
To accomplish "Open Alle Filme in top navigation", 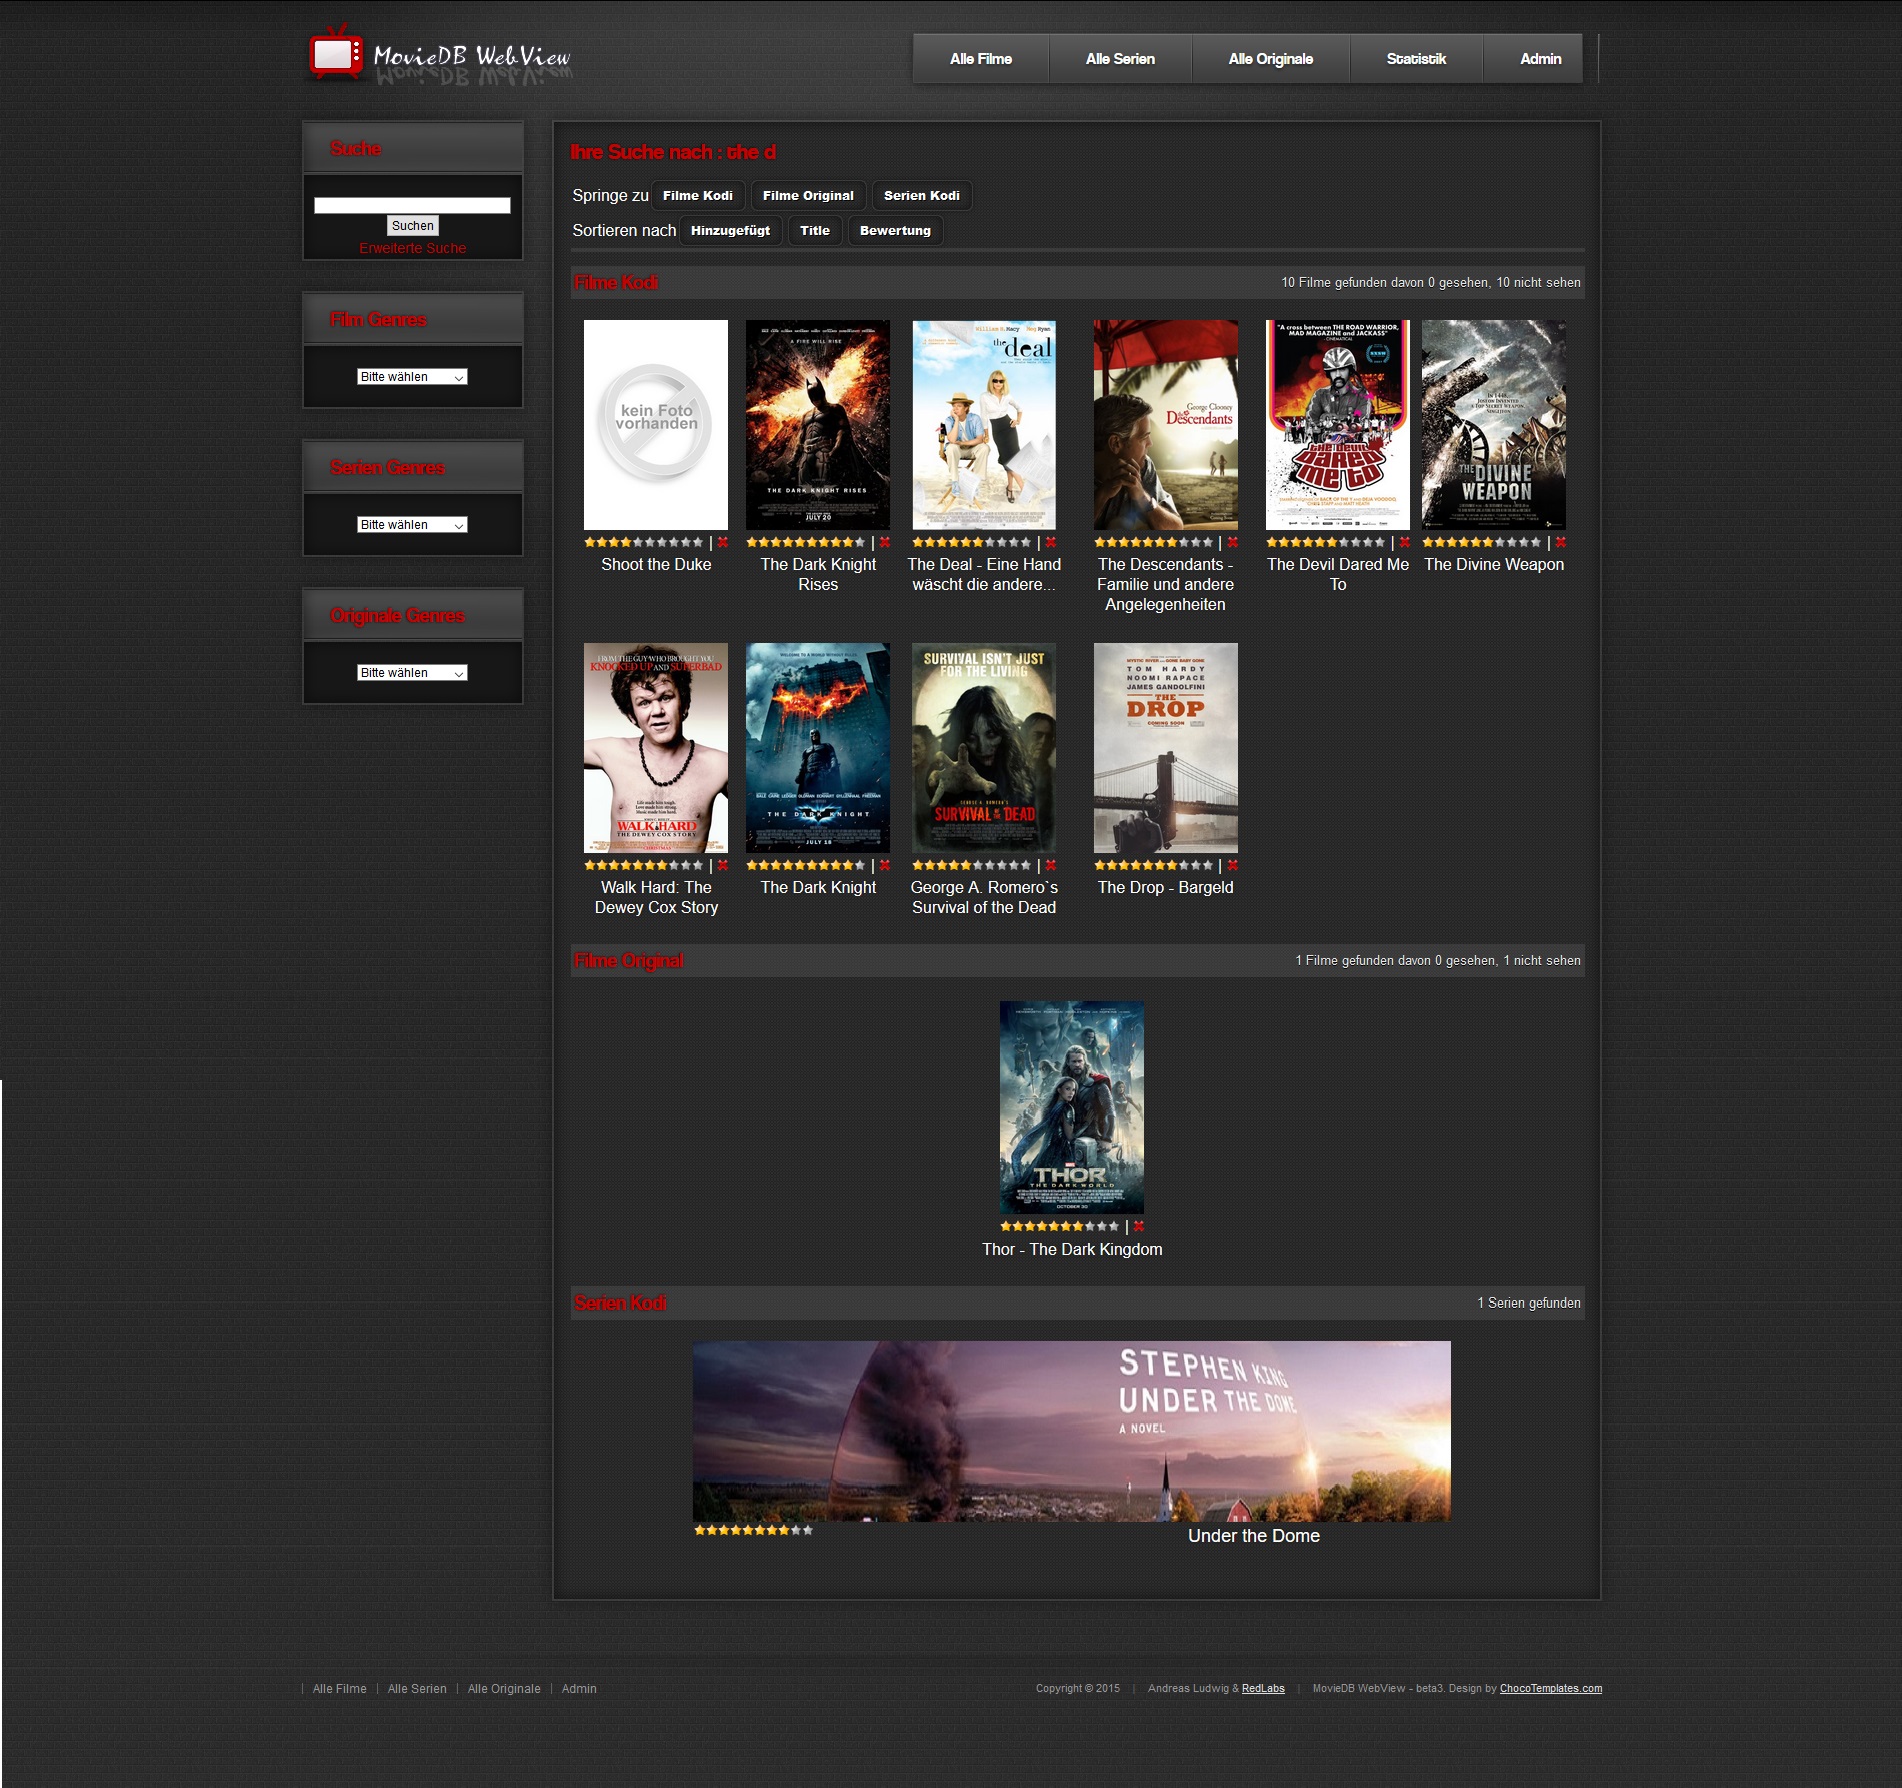I will pos(980,59).
